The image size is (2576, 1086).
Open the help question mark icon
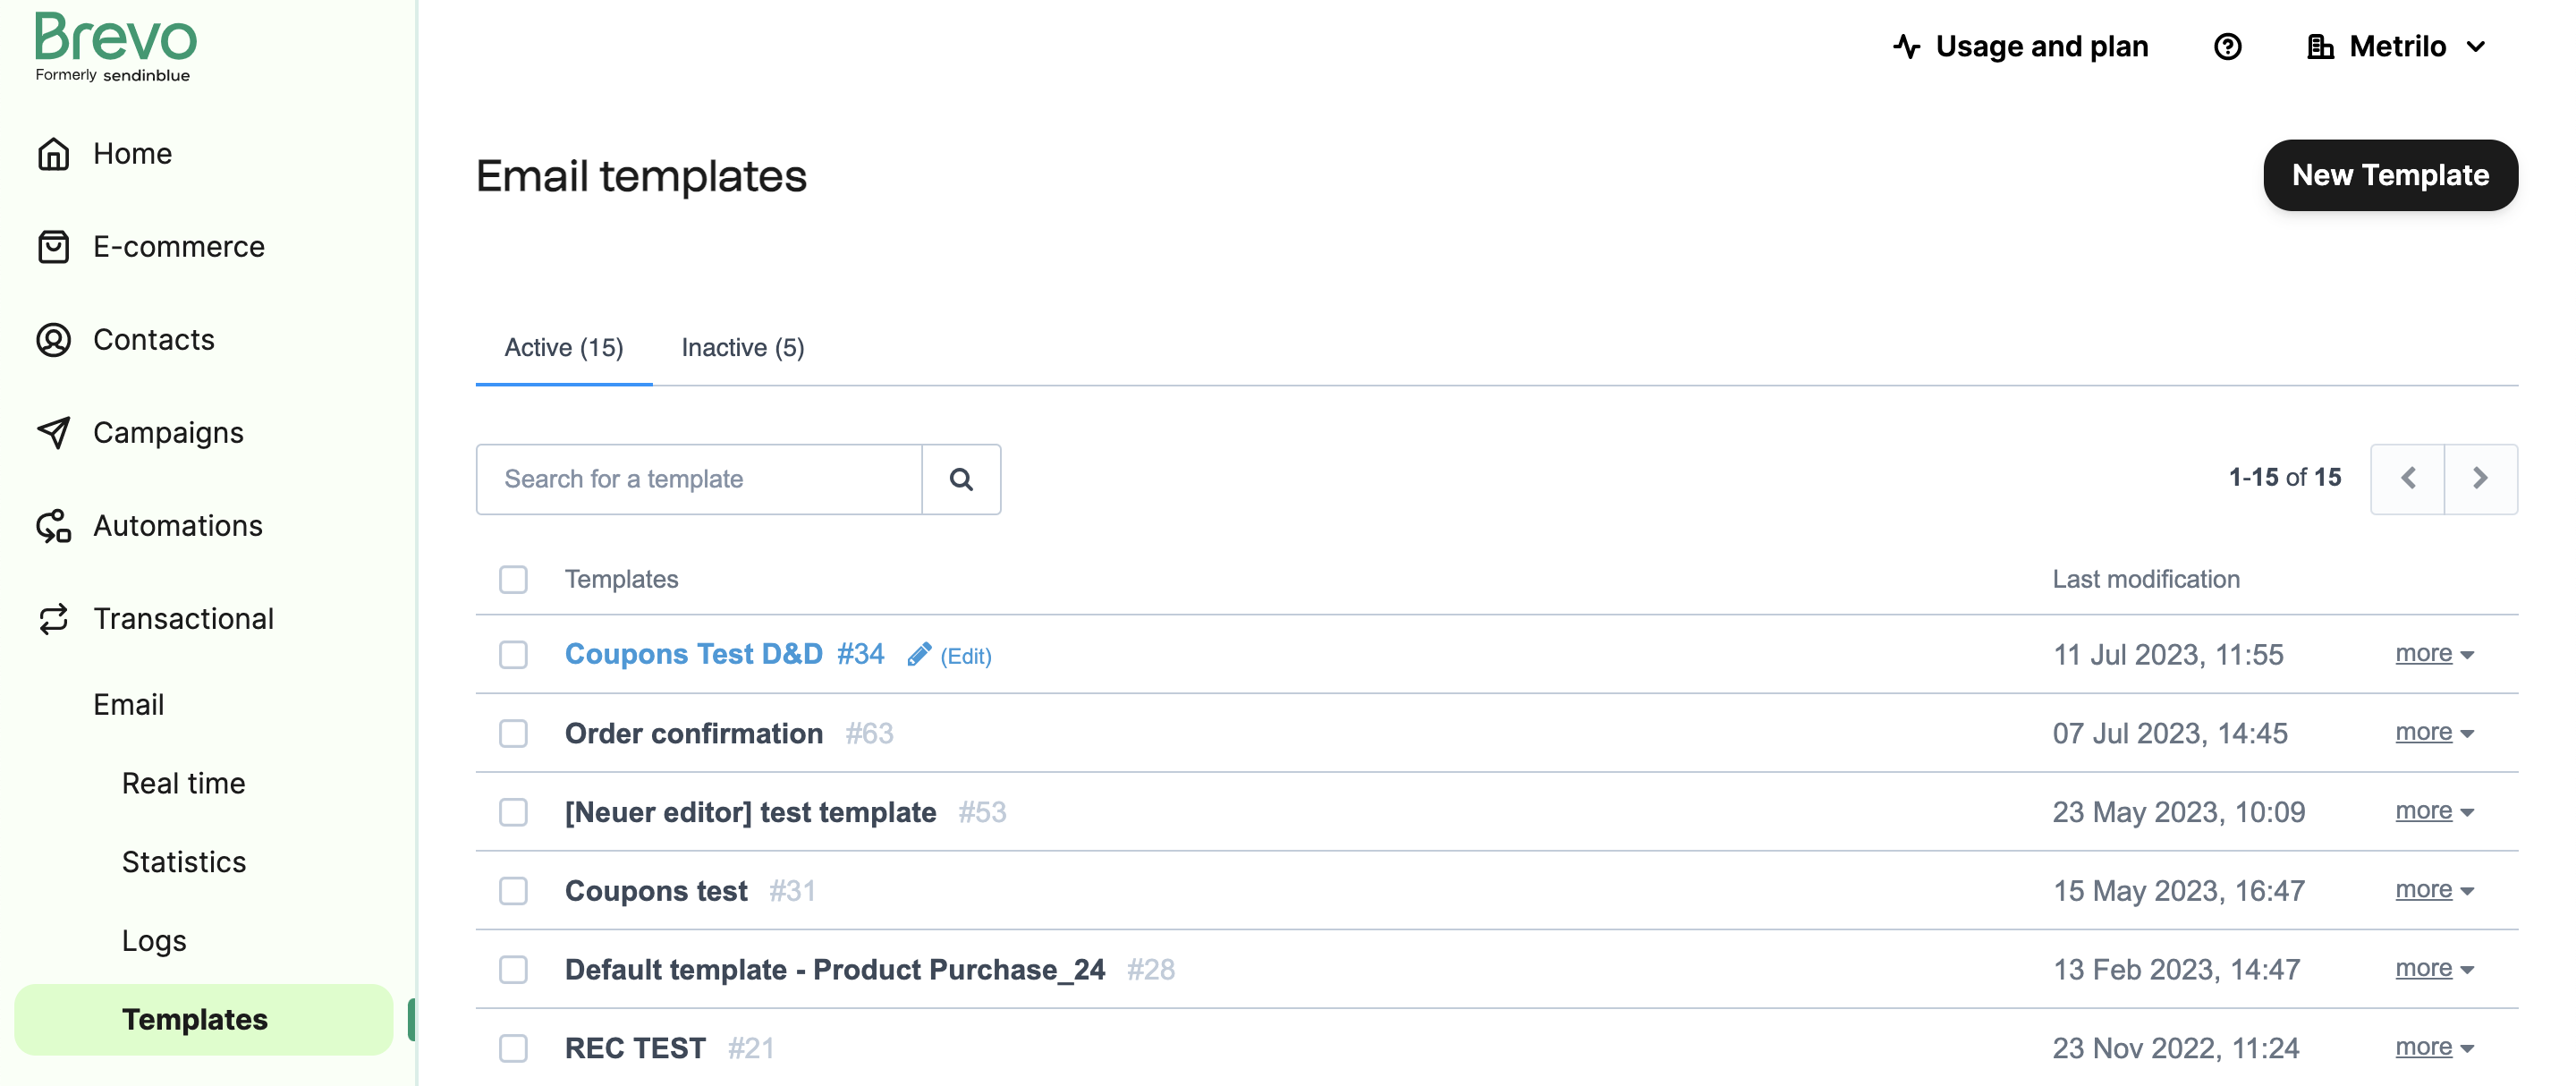pos(2227,47)
